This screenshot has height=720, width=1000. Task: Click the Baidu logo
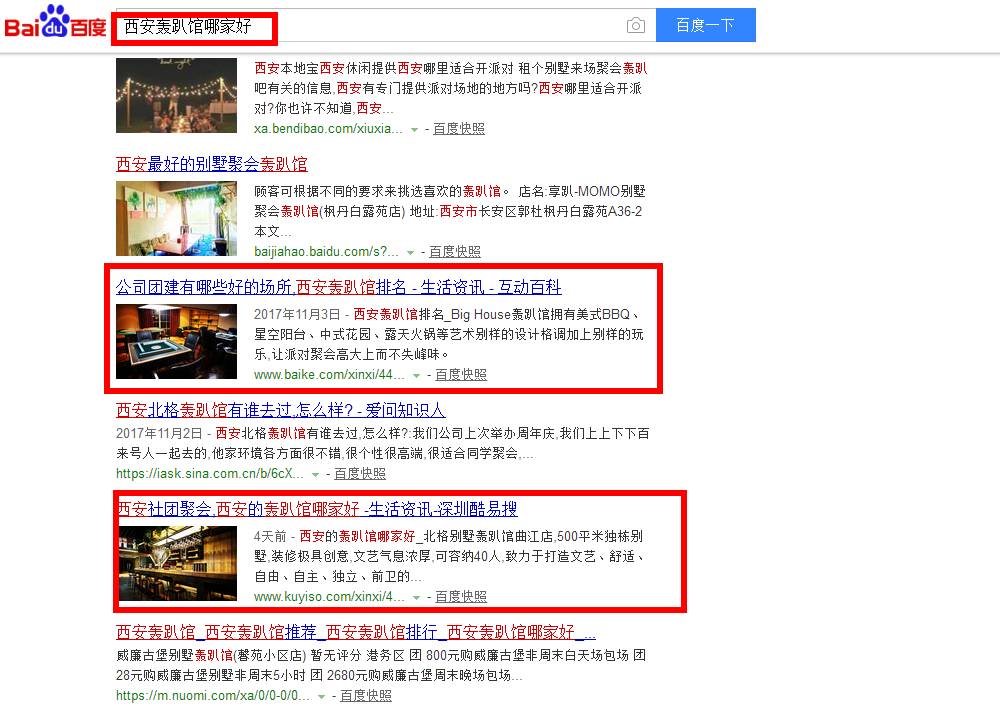coord(55,22)
